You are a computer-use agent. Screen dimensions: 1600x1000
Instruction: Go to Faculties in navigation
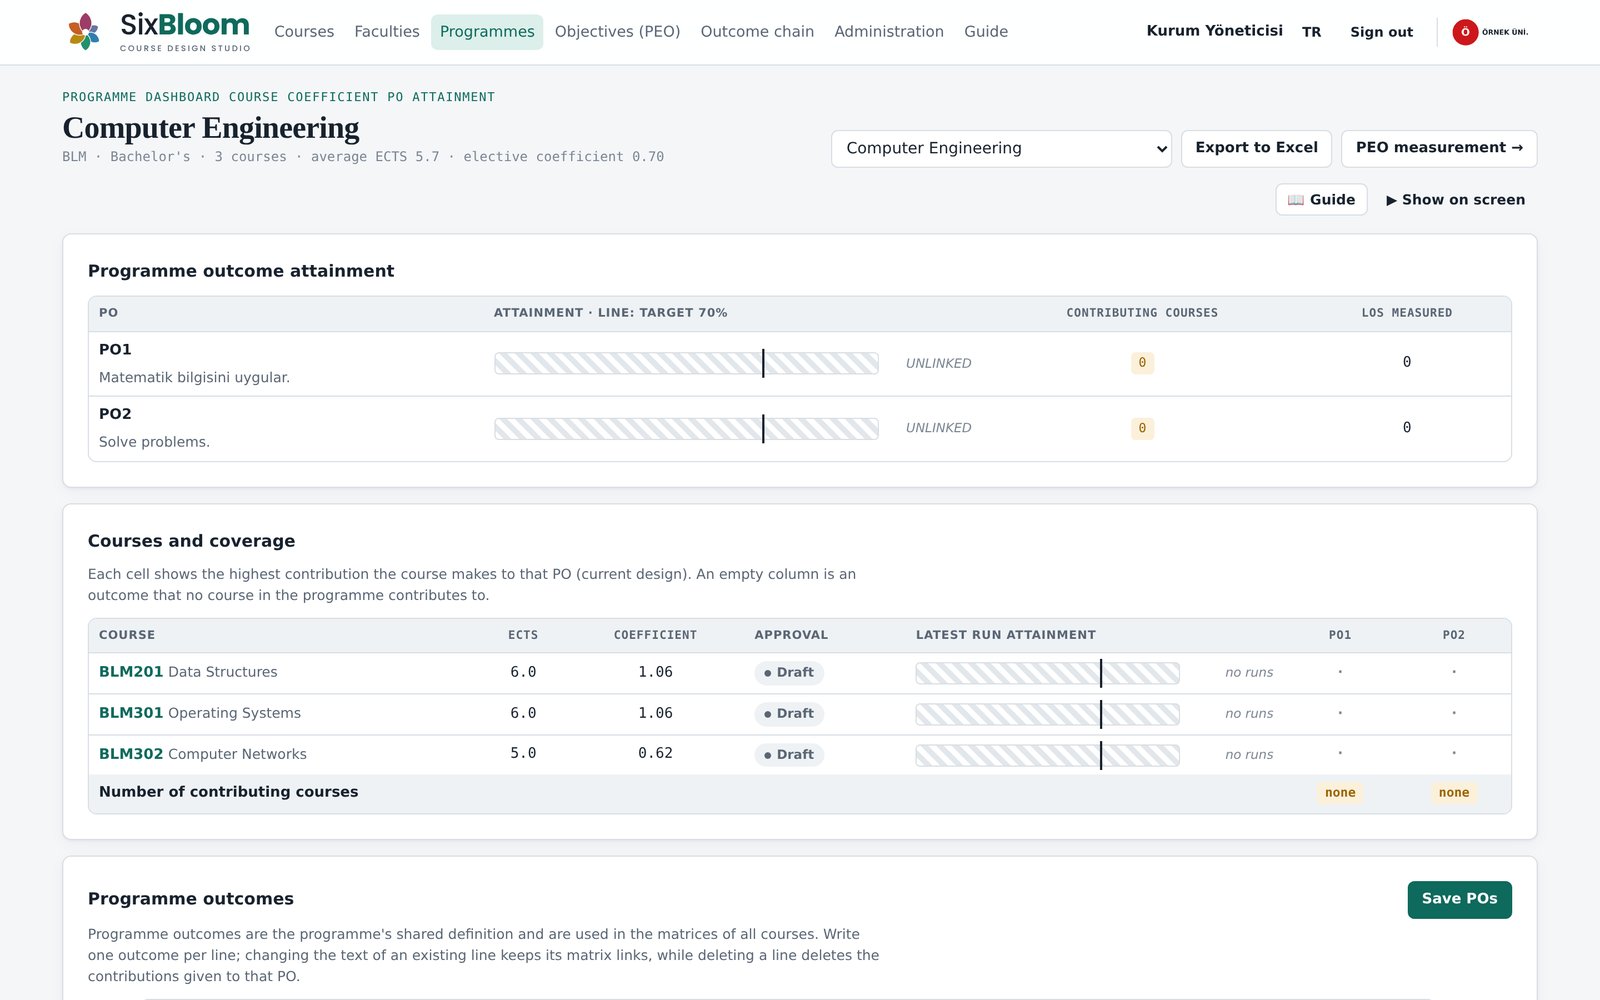tap(387, 32)
